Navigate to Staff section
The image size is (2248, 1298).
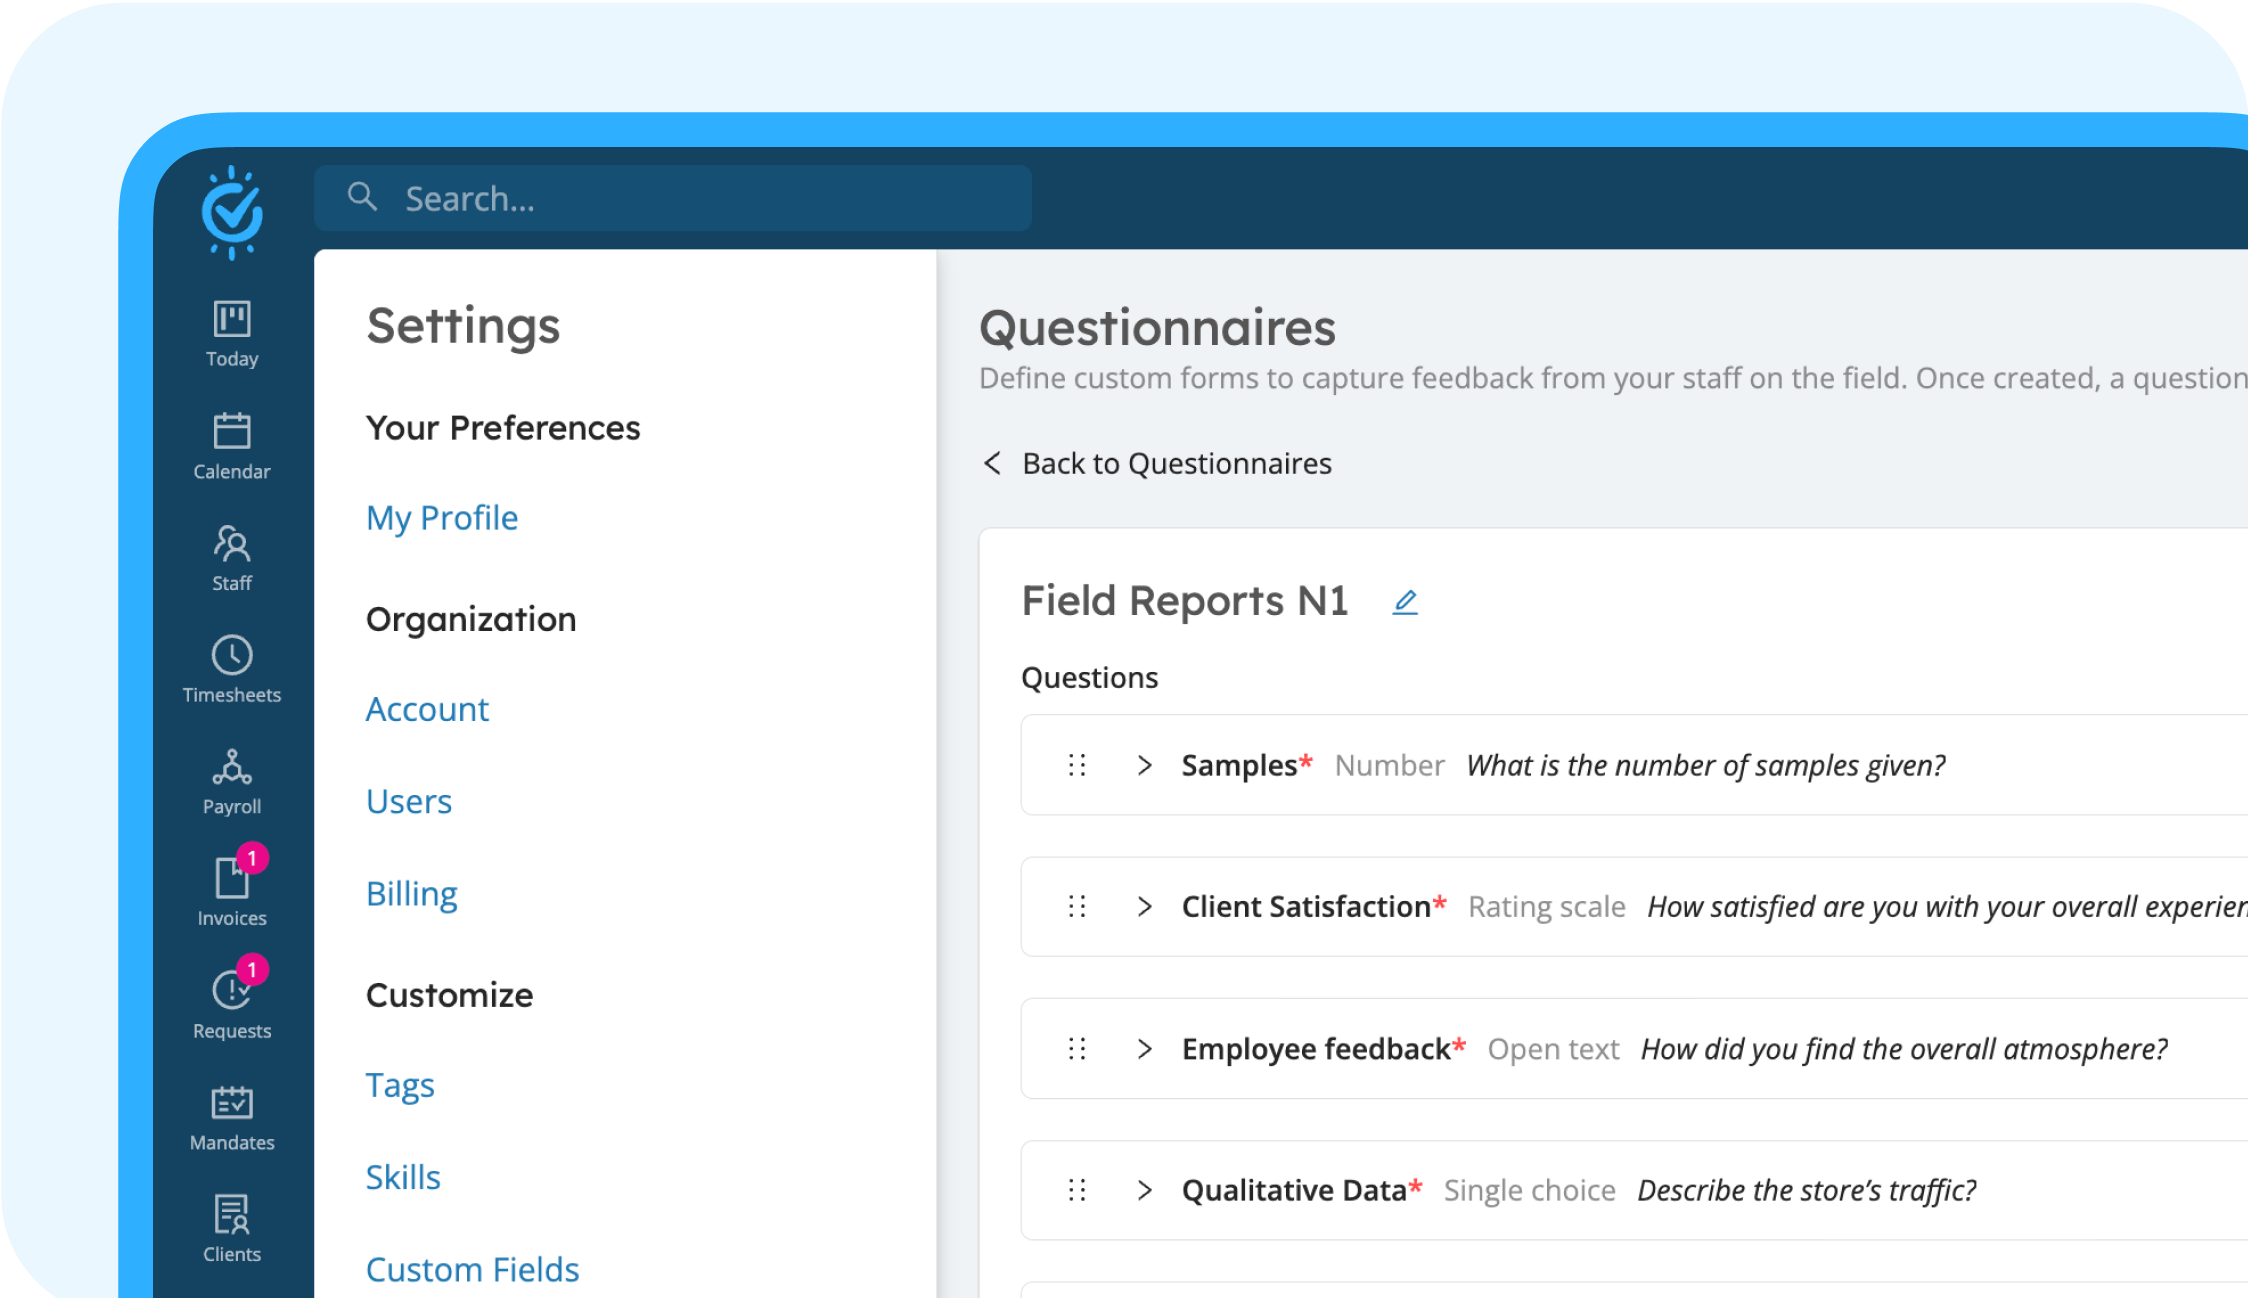[232, 558]
